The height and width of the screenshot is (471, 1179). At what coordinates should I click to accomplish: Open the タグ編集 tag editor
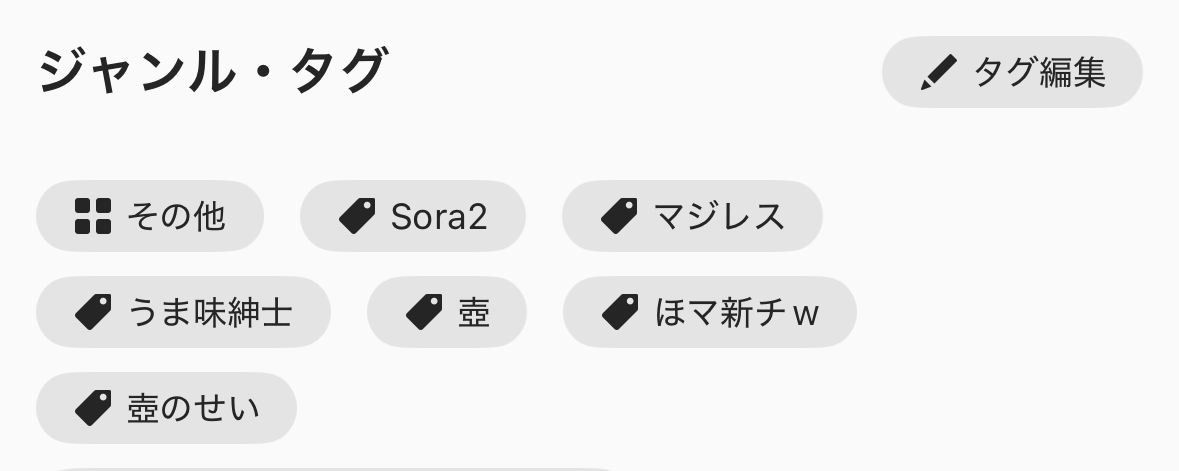[x=1039, y=72]
